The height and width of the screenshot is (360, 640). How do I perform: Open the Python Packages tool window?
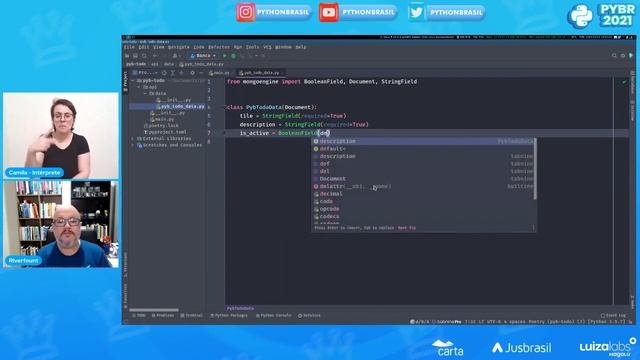[229, 316]
